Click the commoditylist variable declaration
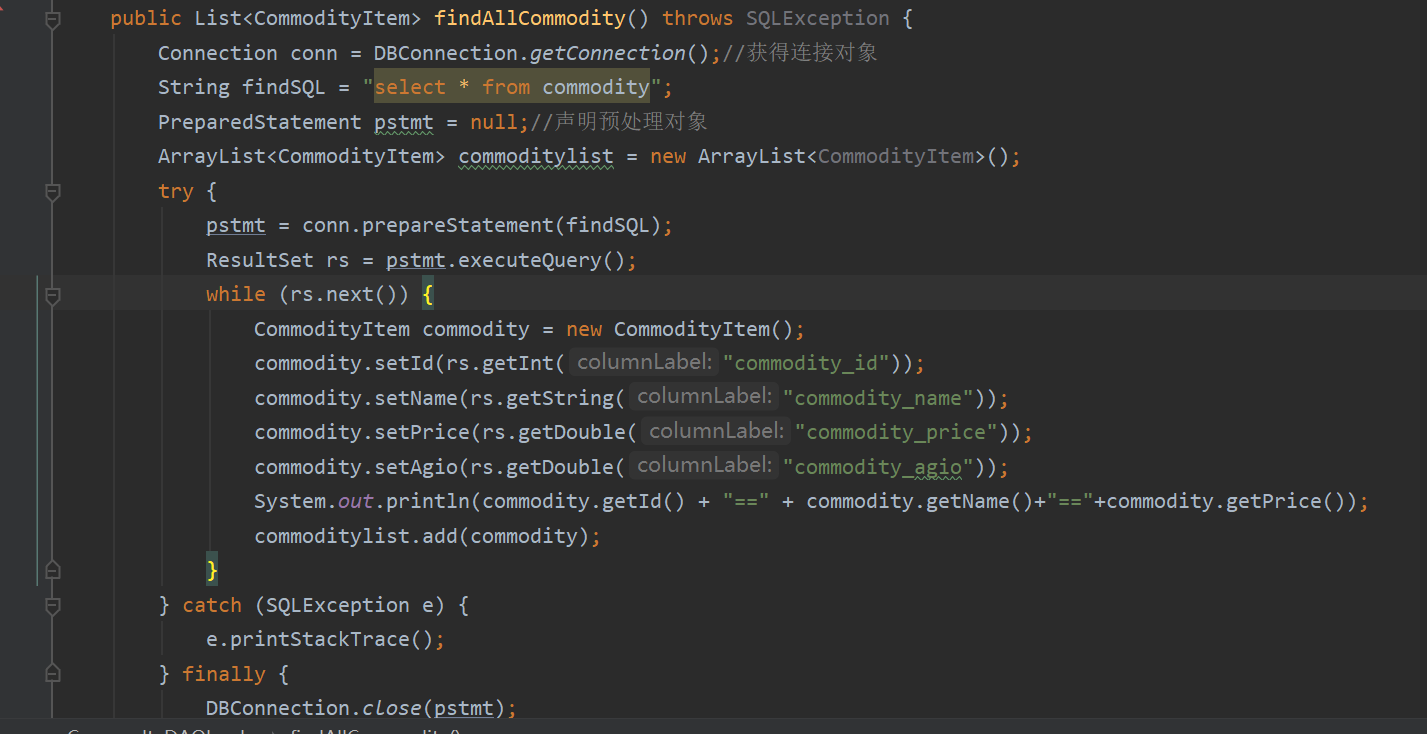This screenshot has height=734, width=1427. (x=536, y=156)
